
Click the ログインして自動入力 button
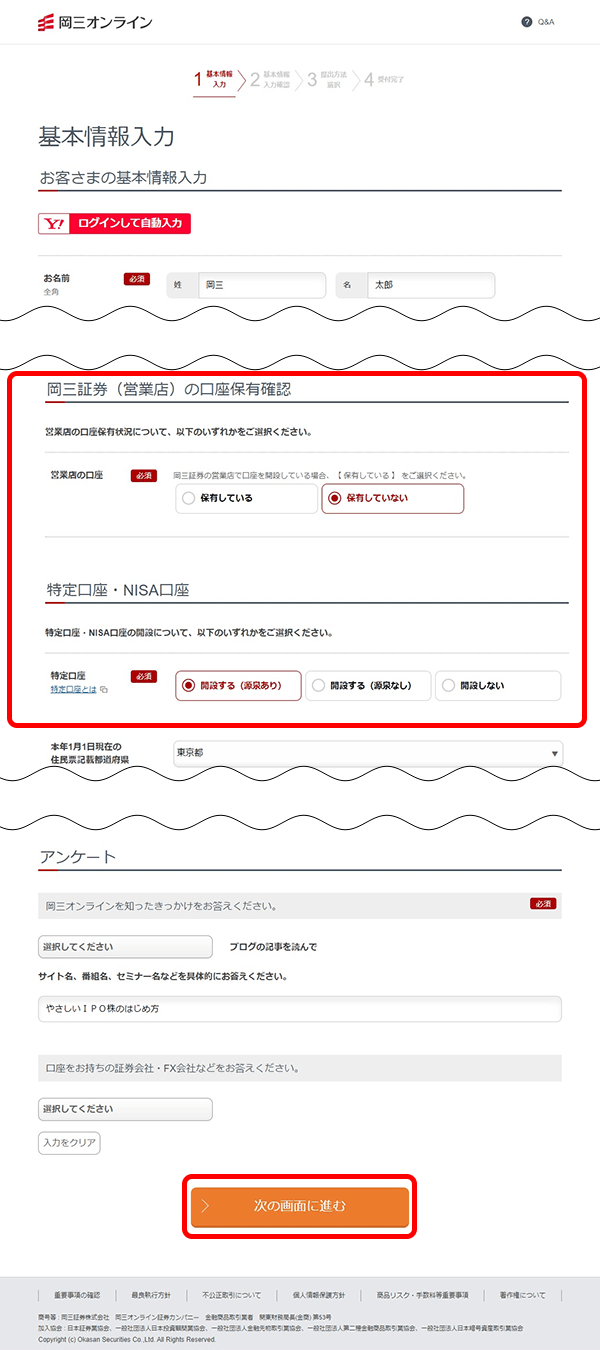pos(129,224)
